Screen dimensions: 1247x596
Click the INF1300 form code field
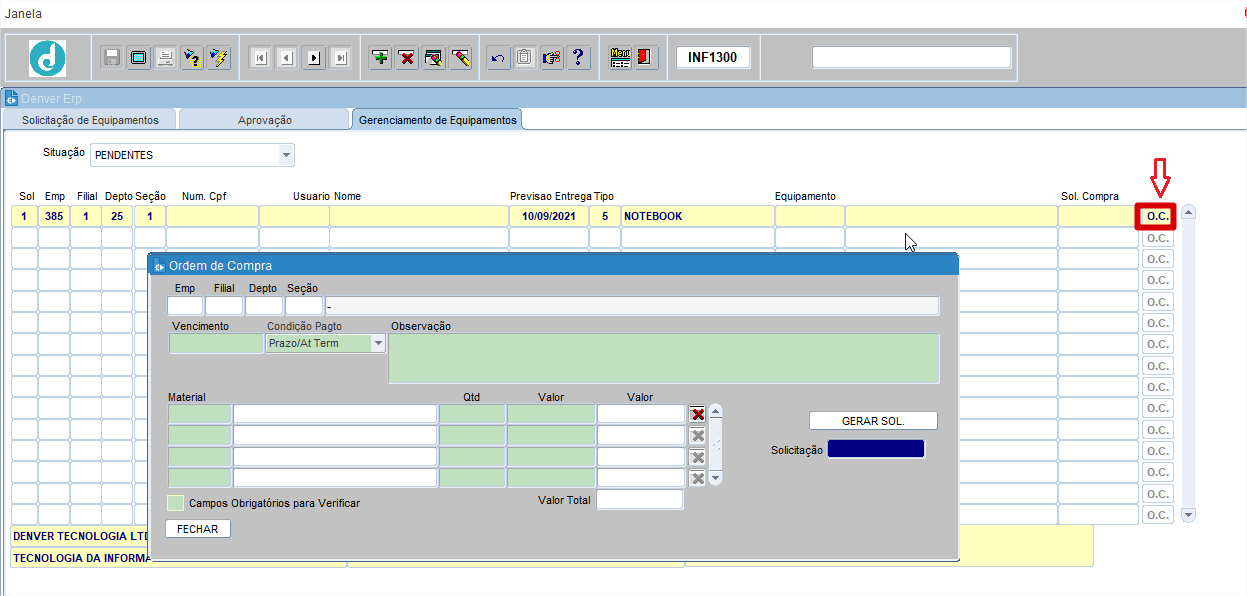tap(713, 57)
